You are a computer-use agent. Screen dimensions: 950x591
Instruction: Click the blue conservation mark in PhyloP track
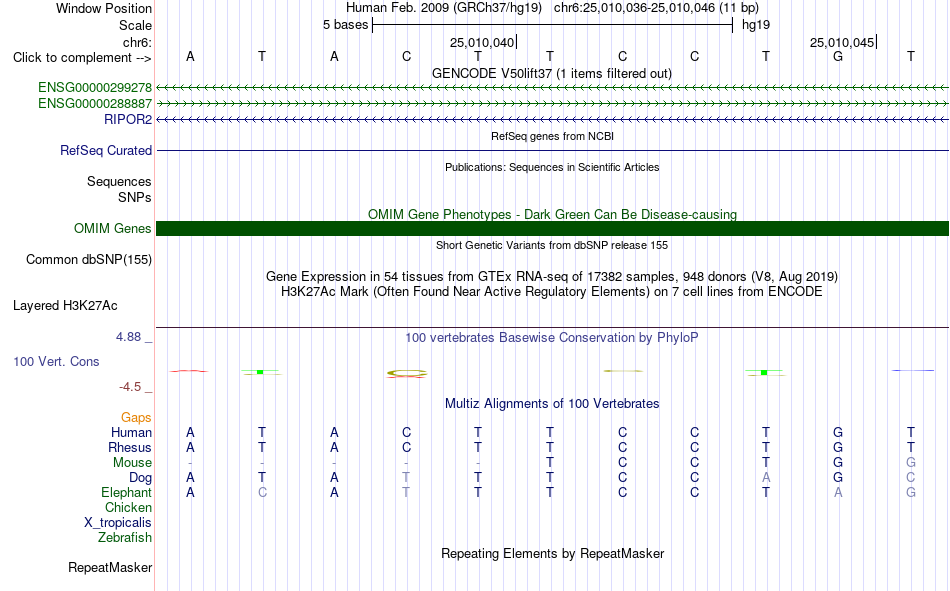click(913, 370)
